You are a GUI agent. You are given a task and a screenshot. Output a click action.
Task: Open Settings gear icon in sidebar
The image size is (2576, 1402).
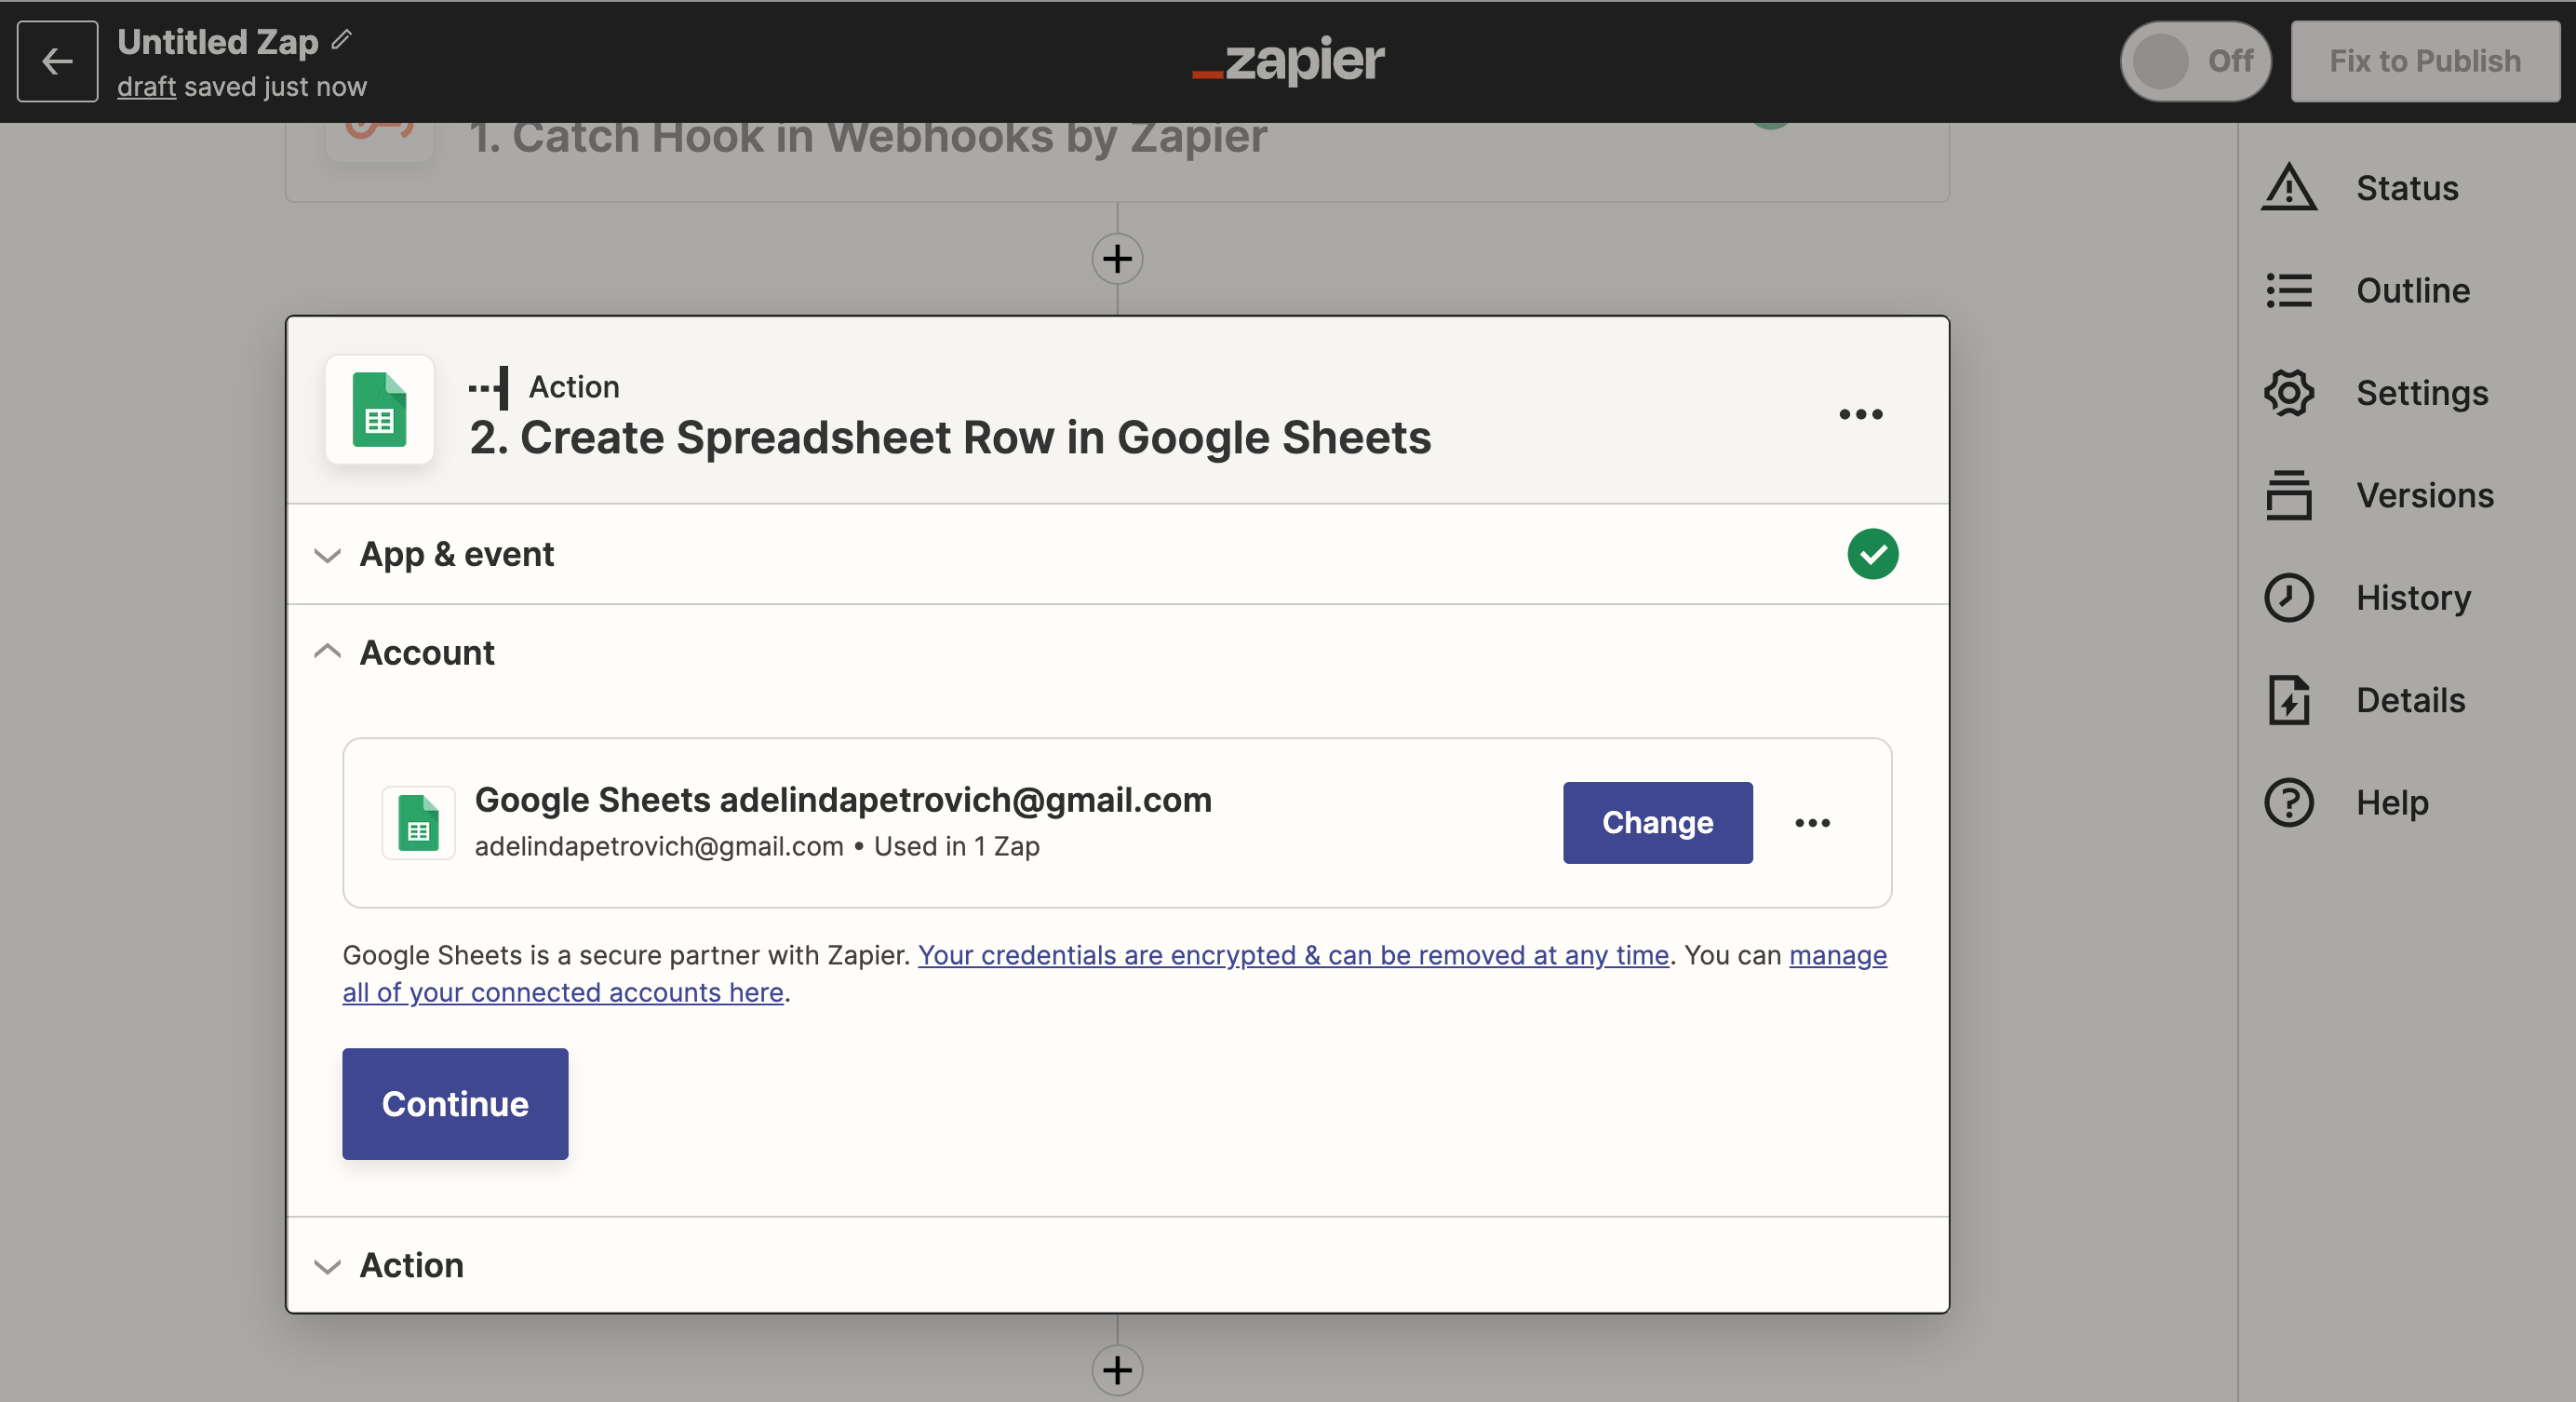[2289, 392]
